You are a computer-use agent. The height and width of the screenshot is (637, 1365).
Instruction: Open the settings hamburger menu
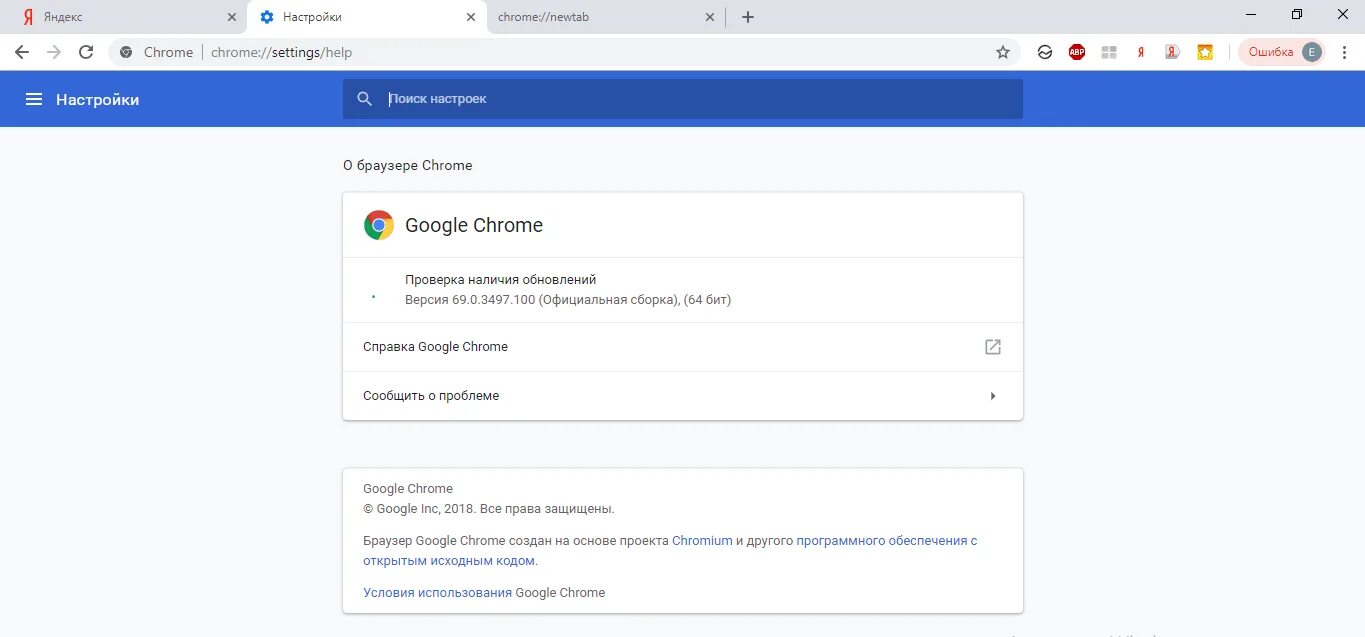click(34, 99)
